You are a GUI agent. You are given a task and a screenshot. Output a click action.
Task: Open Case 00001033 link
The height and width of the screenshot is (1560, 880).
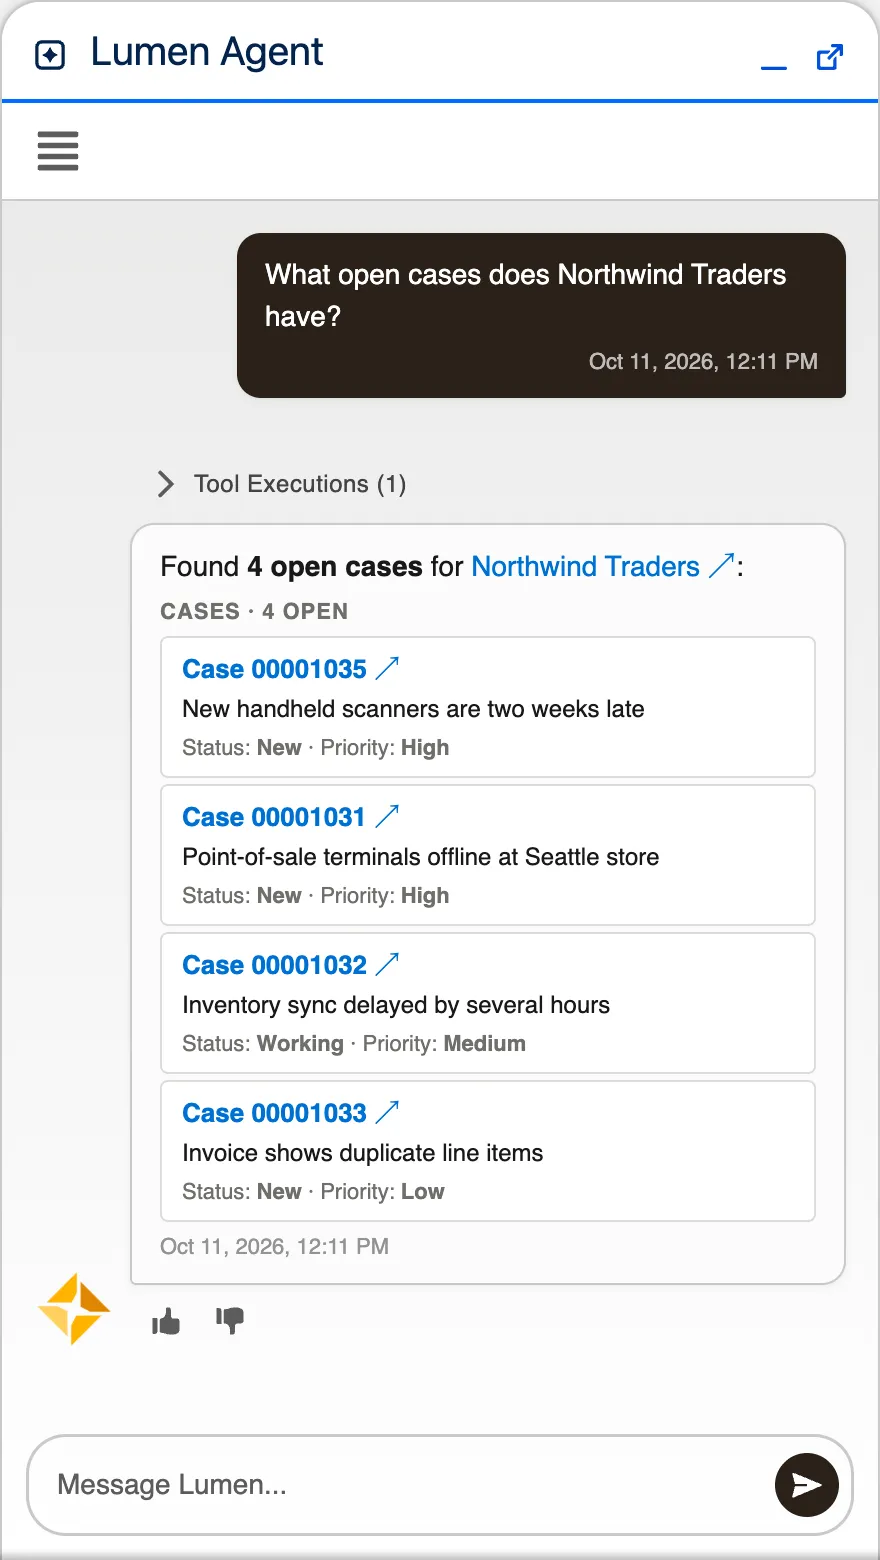(274, 1113)
